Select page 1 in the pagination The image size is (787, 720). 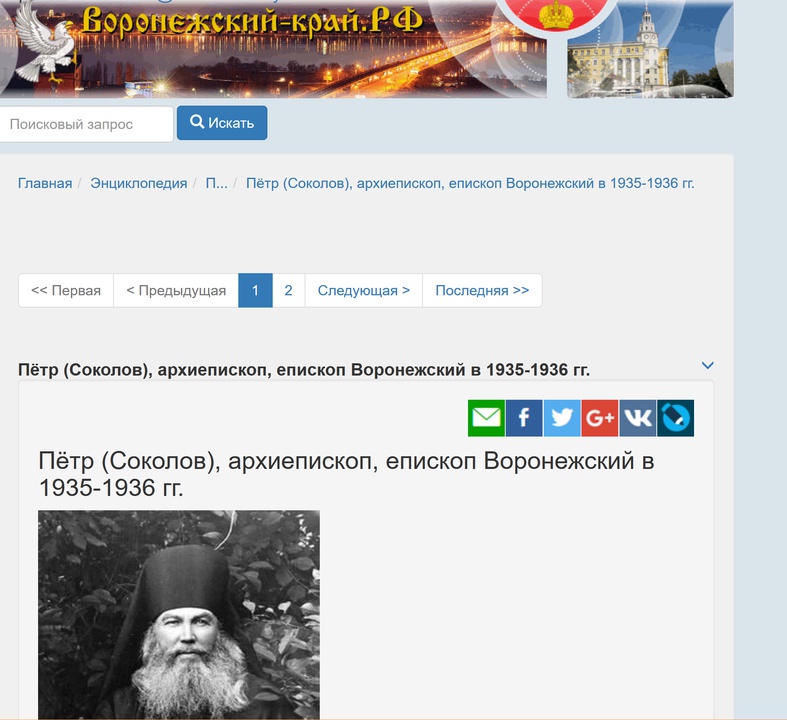point(255,291)
